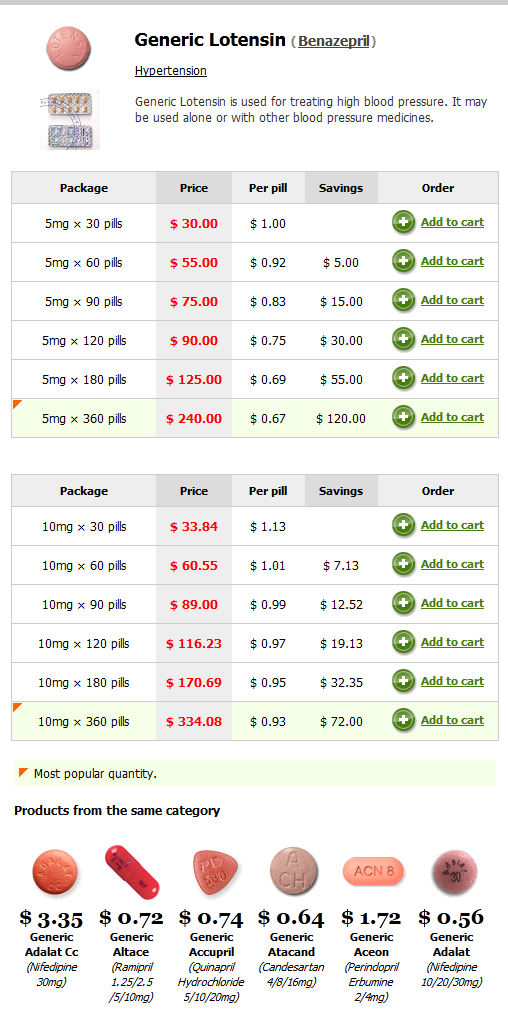Open the Generic Adalat Cc pill image
This screenshot has height=1014, width=508.
(x=56, y=872)
